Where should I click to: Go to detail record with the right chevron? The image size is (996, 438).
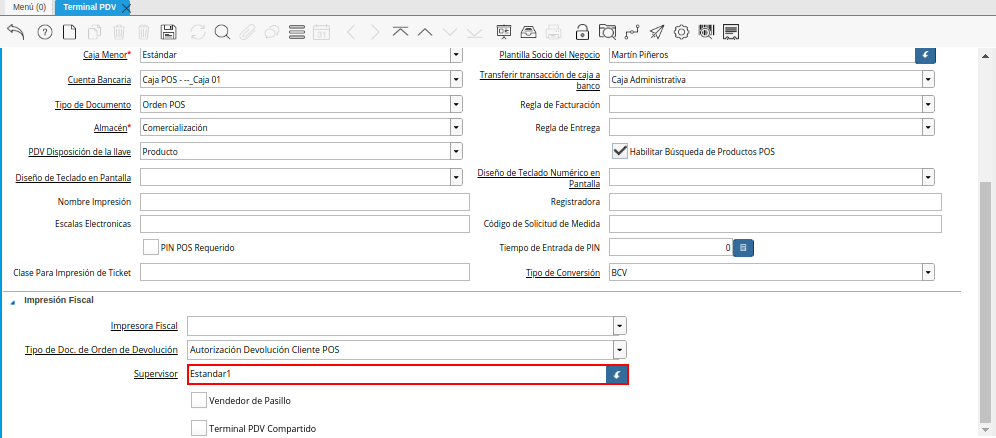(x=375, y=32)
